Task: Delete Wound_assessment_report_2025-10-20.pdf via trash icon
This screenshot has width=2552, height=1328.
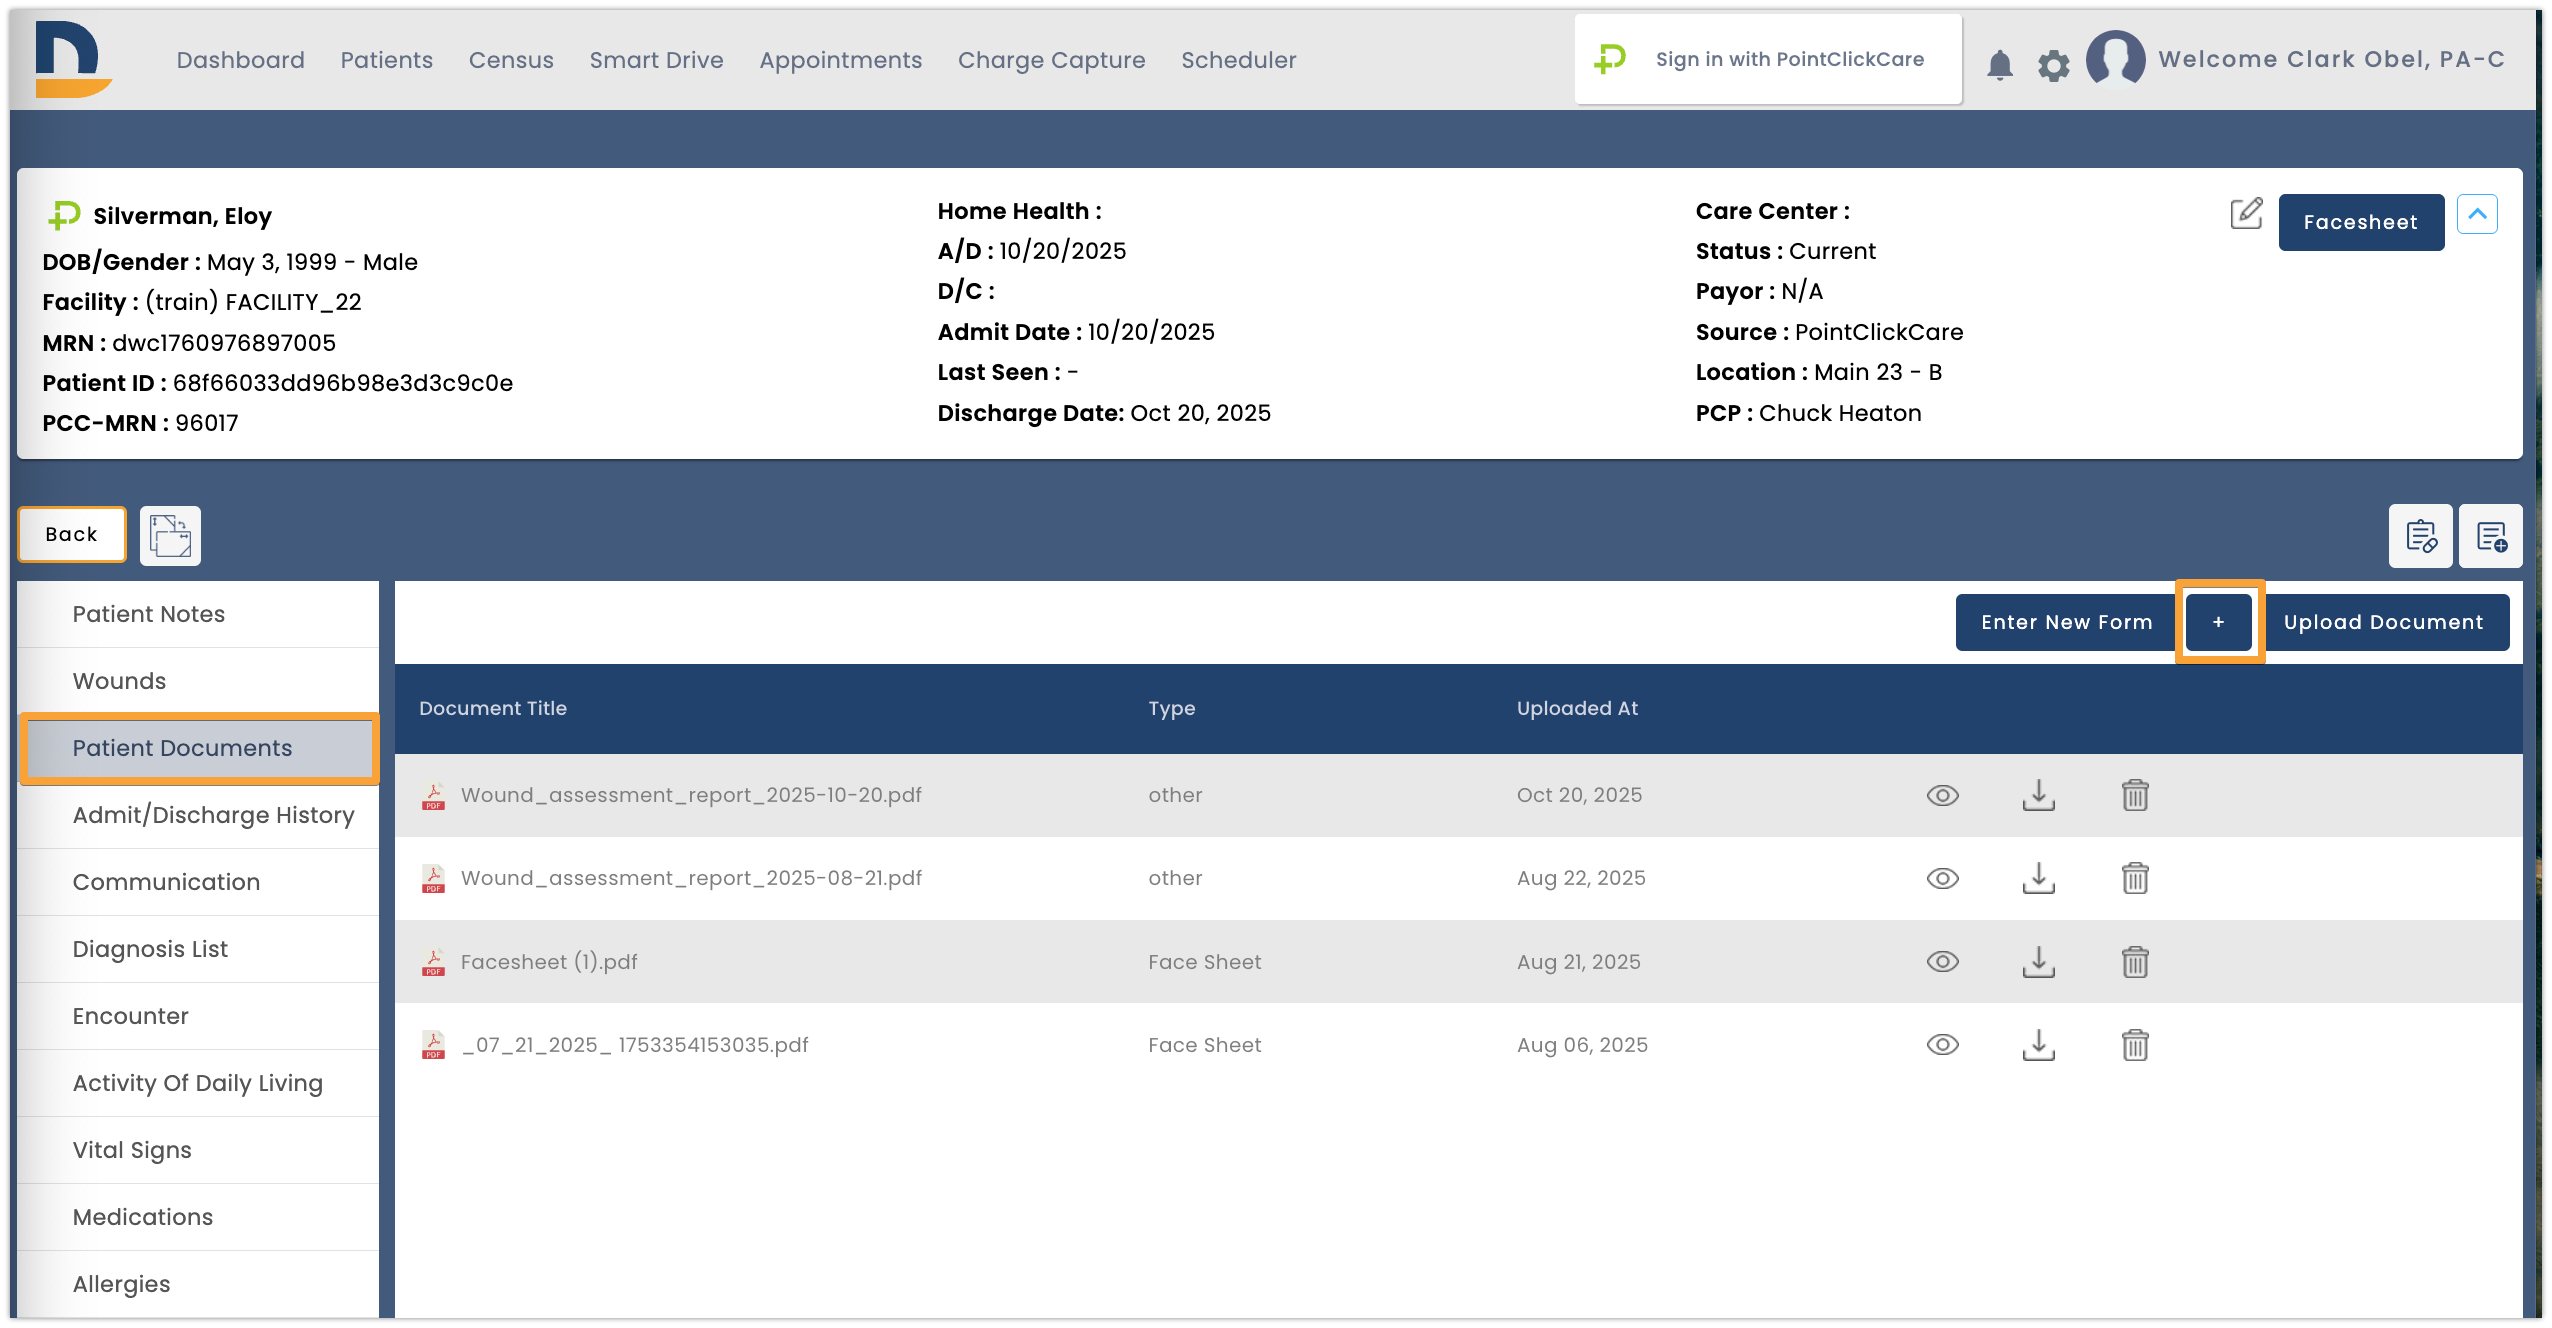Action: [x=2134, y=795]
